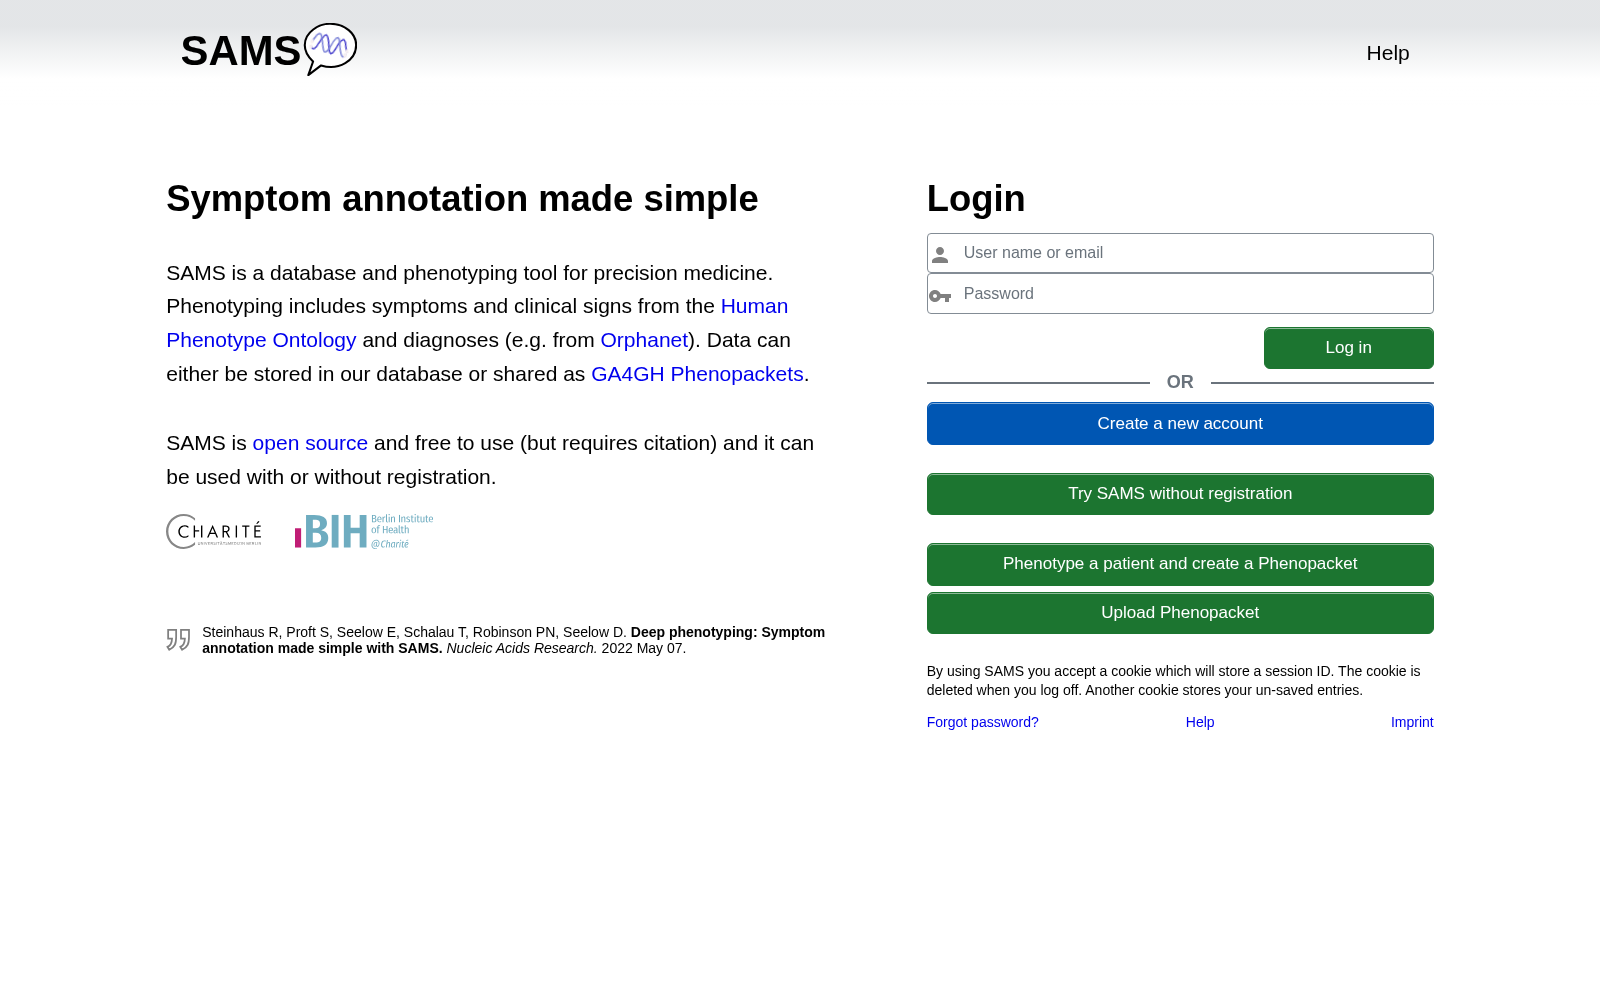Click the Forgot password? link

pos(983,722)
